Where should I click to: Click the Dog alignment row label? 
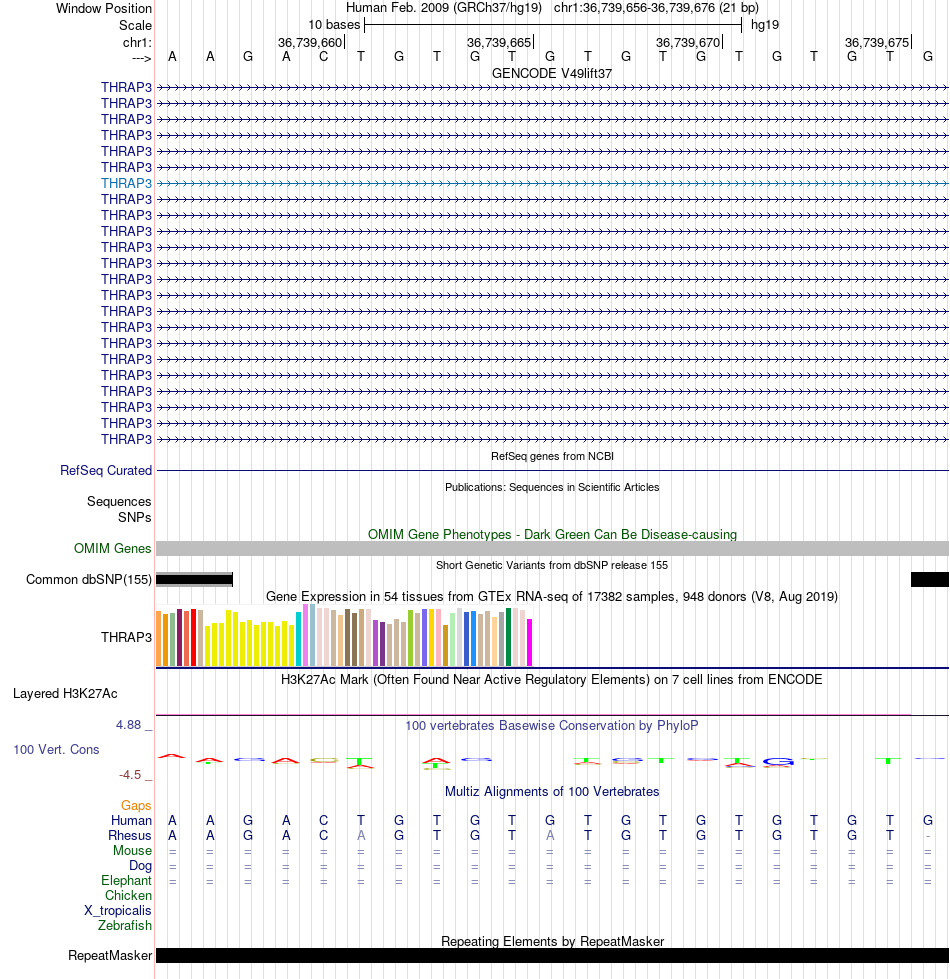(x=140, y=865)
